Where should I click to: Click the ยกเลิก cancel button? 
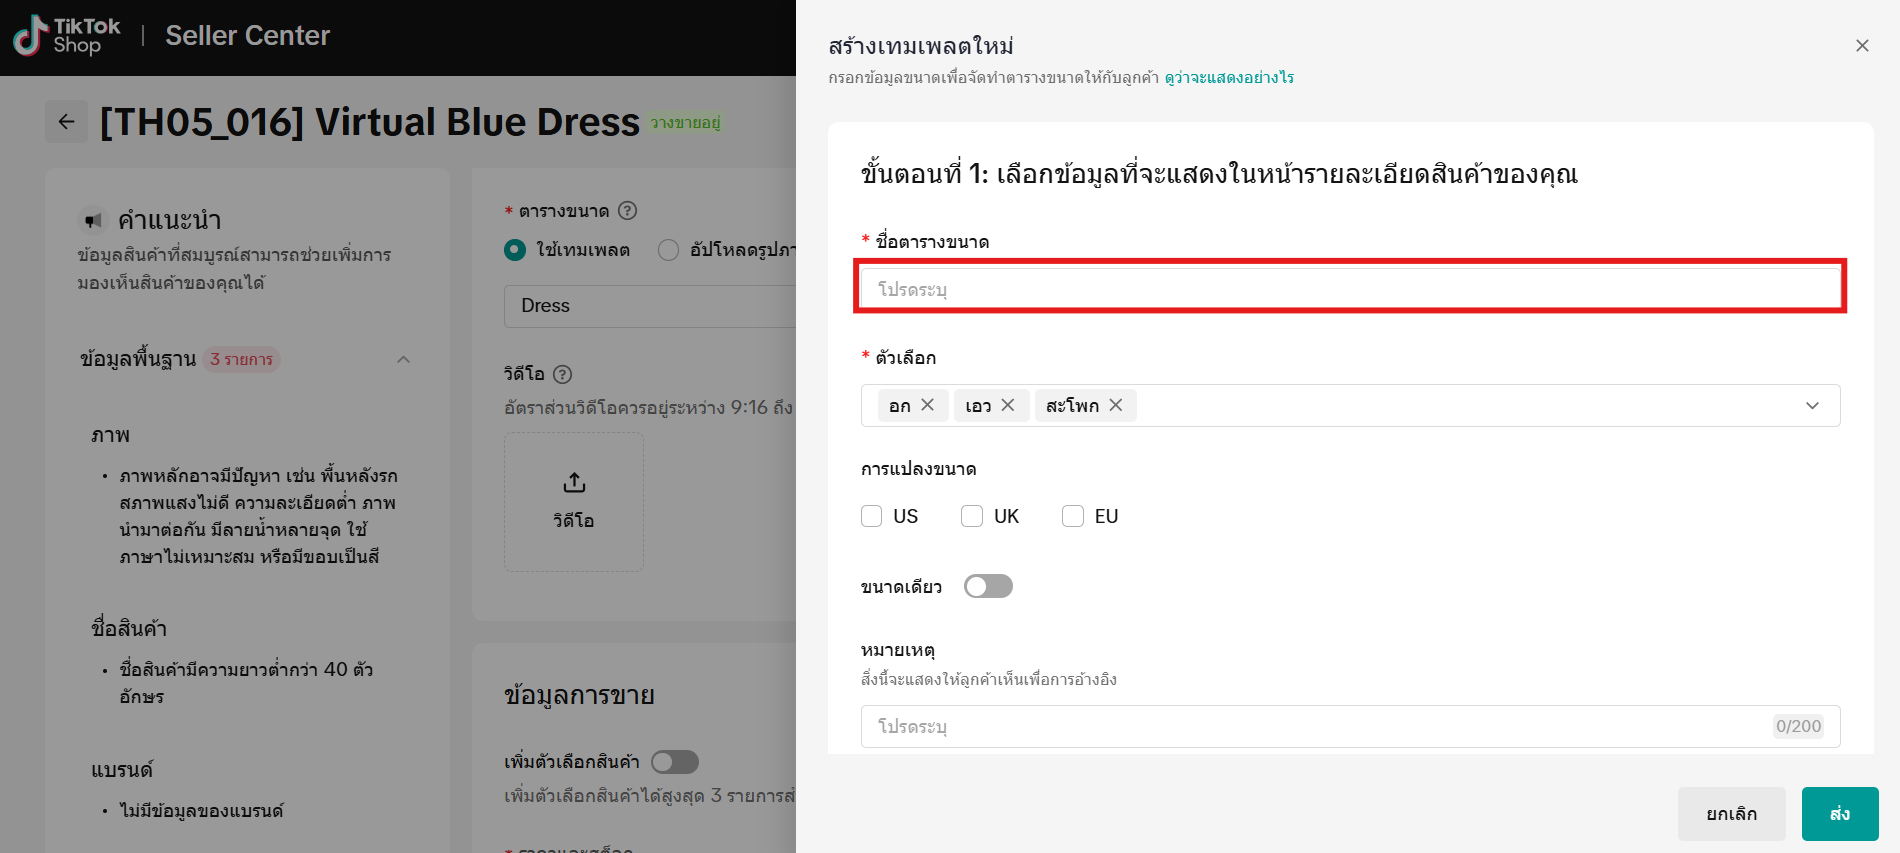[1732, 814]
